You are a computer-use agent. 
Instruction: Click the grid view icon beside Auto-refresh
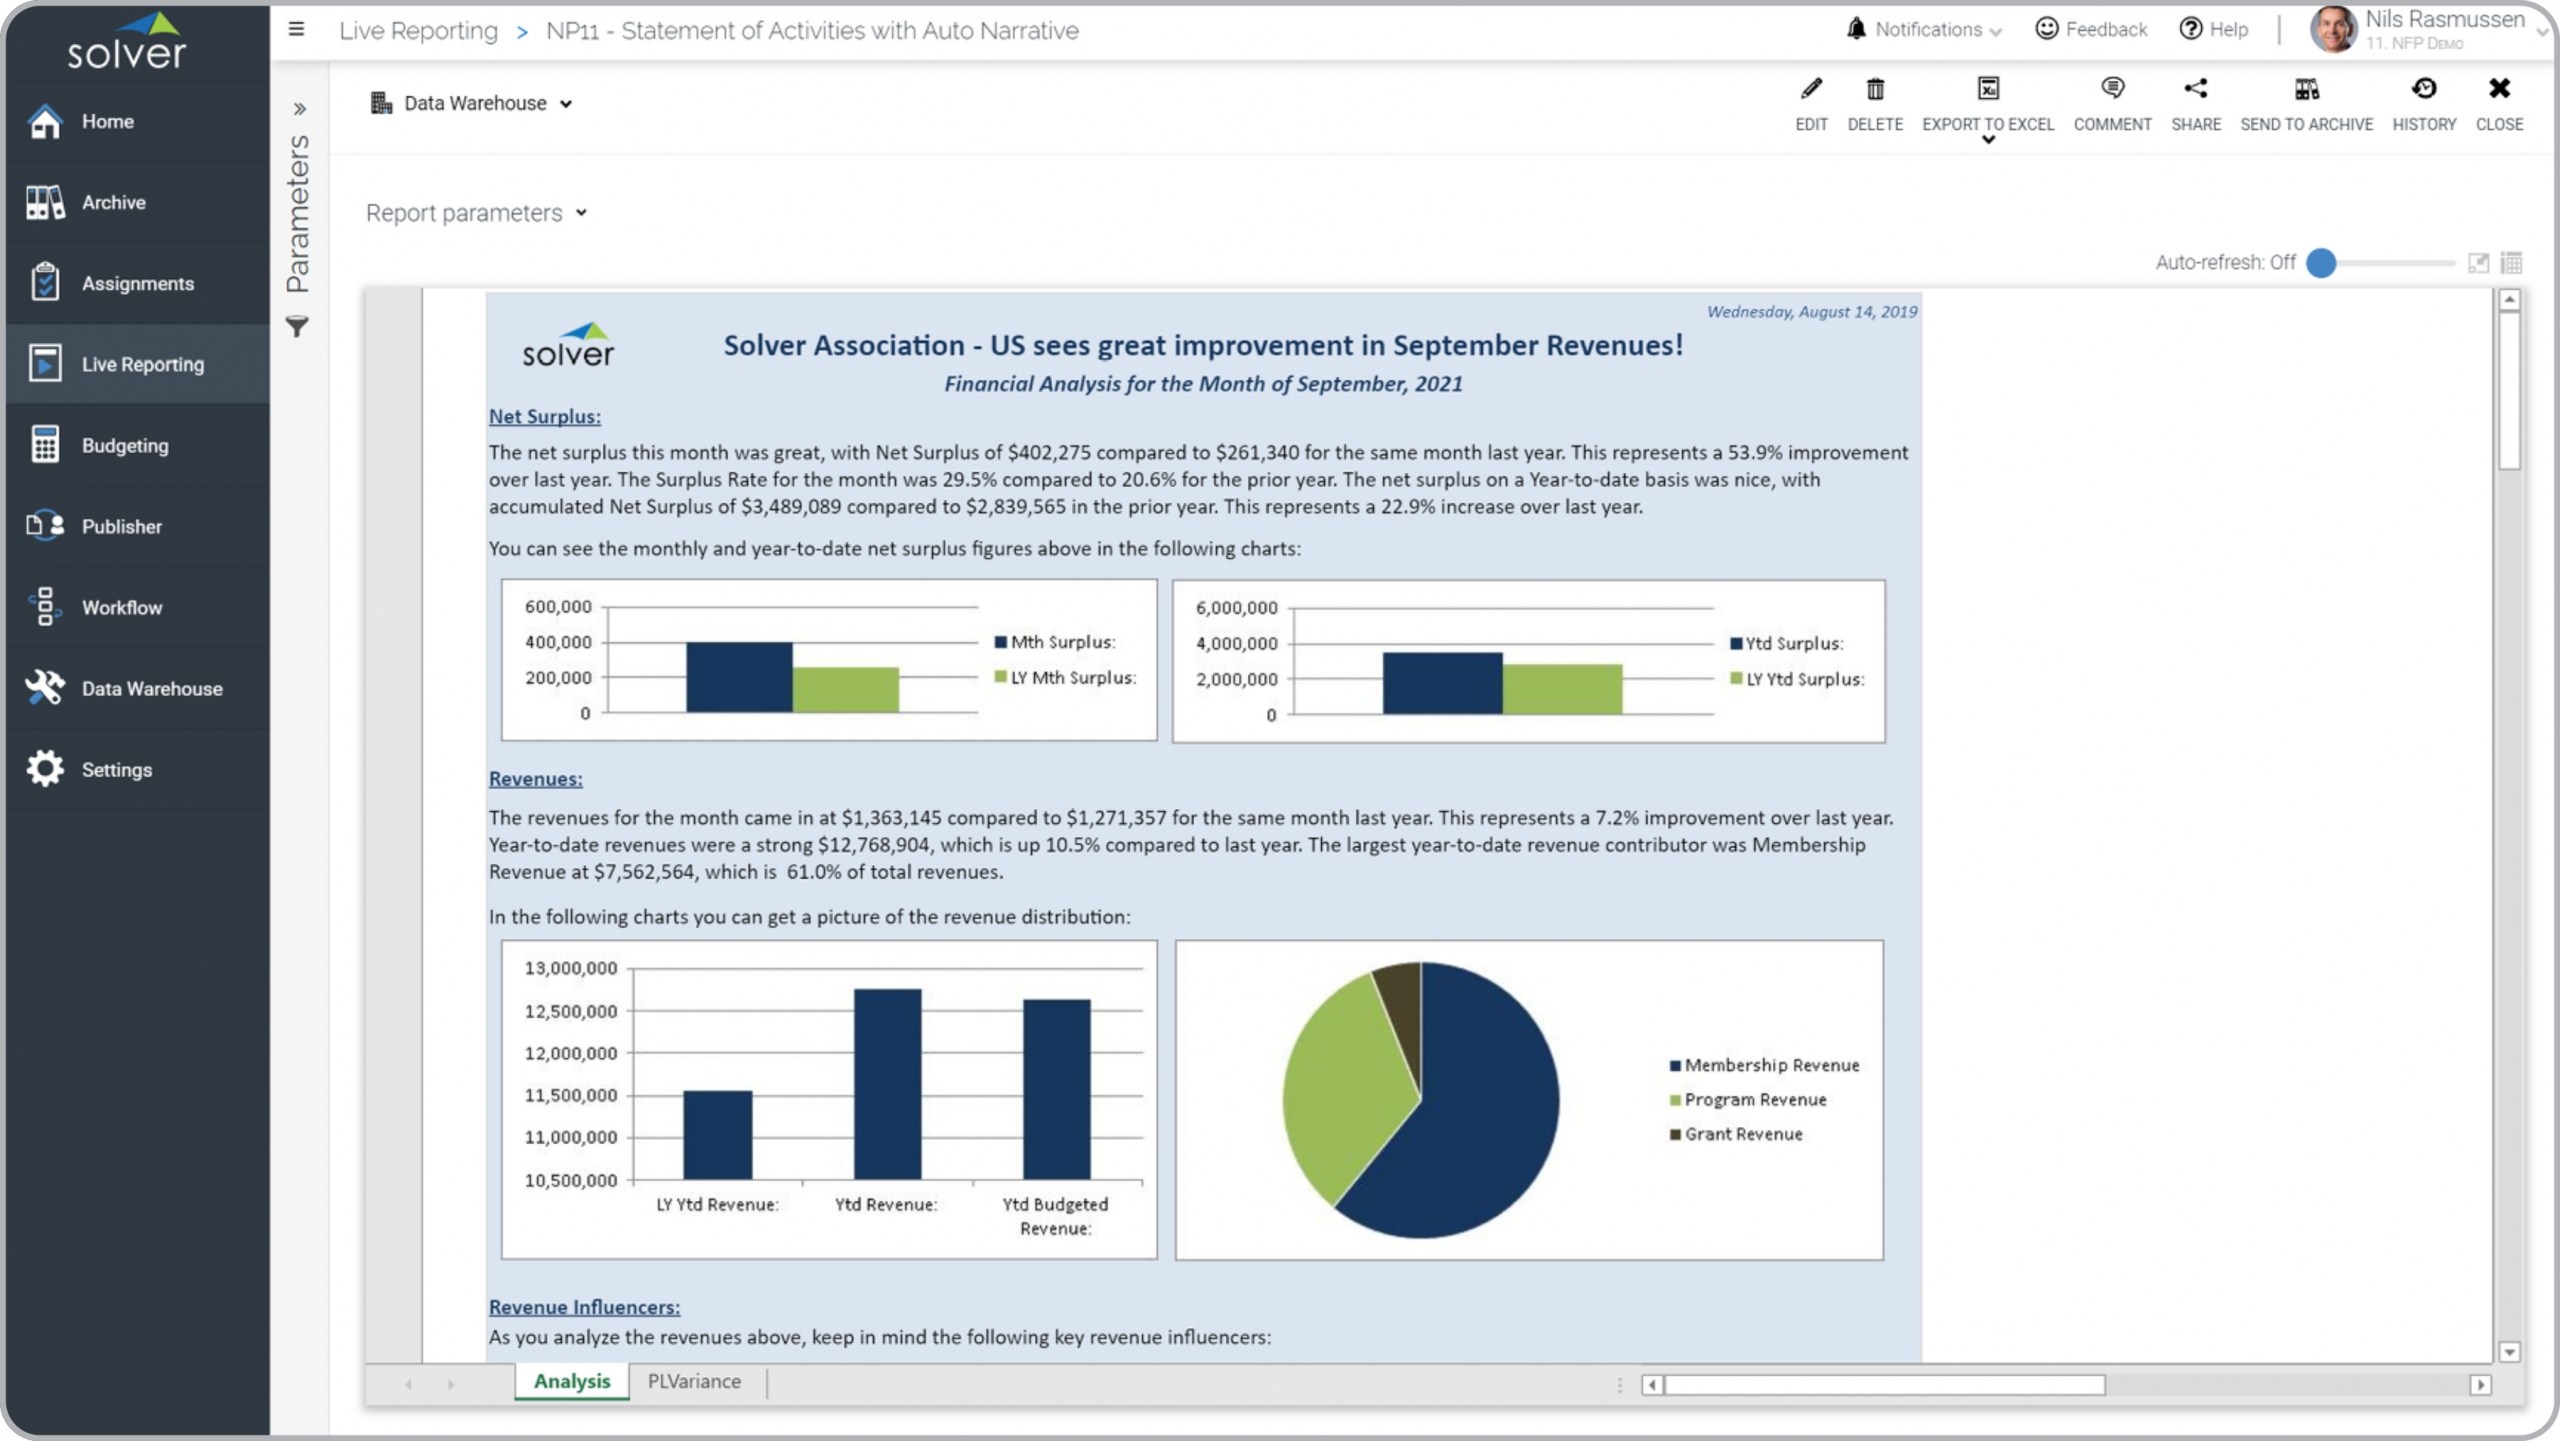tap(2511, 263)
